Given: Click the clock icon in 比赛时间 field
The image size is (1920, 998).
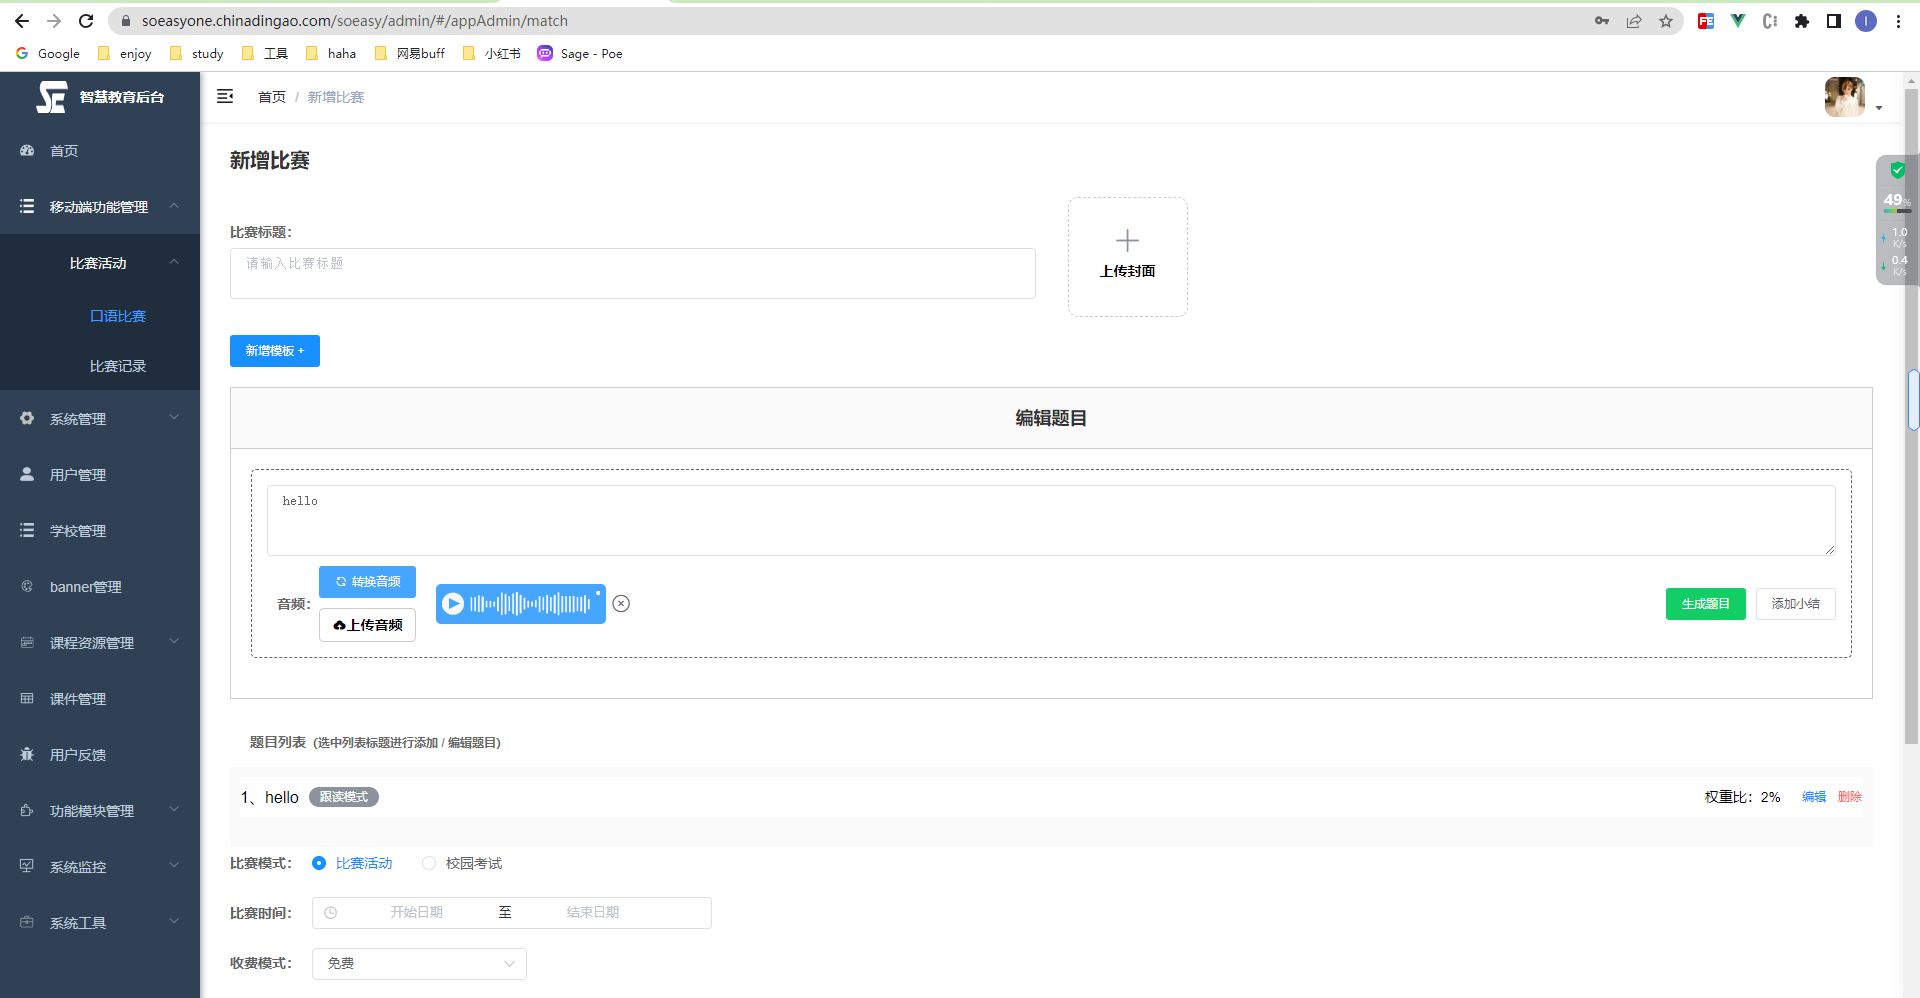Looking at the screenshot, I should pos(331,913).
